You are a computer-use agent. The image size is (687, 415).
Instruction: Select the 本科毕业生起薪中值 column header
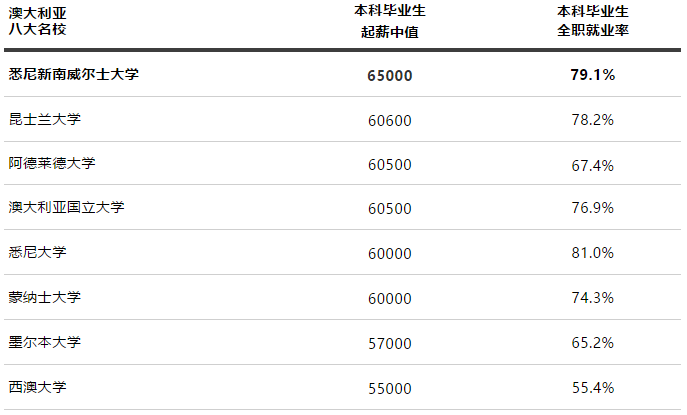pyautogui.click(x=389, y=21)
